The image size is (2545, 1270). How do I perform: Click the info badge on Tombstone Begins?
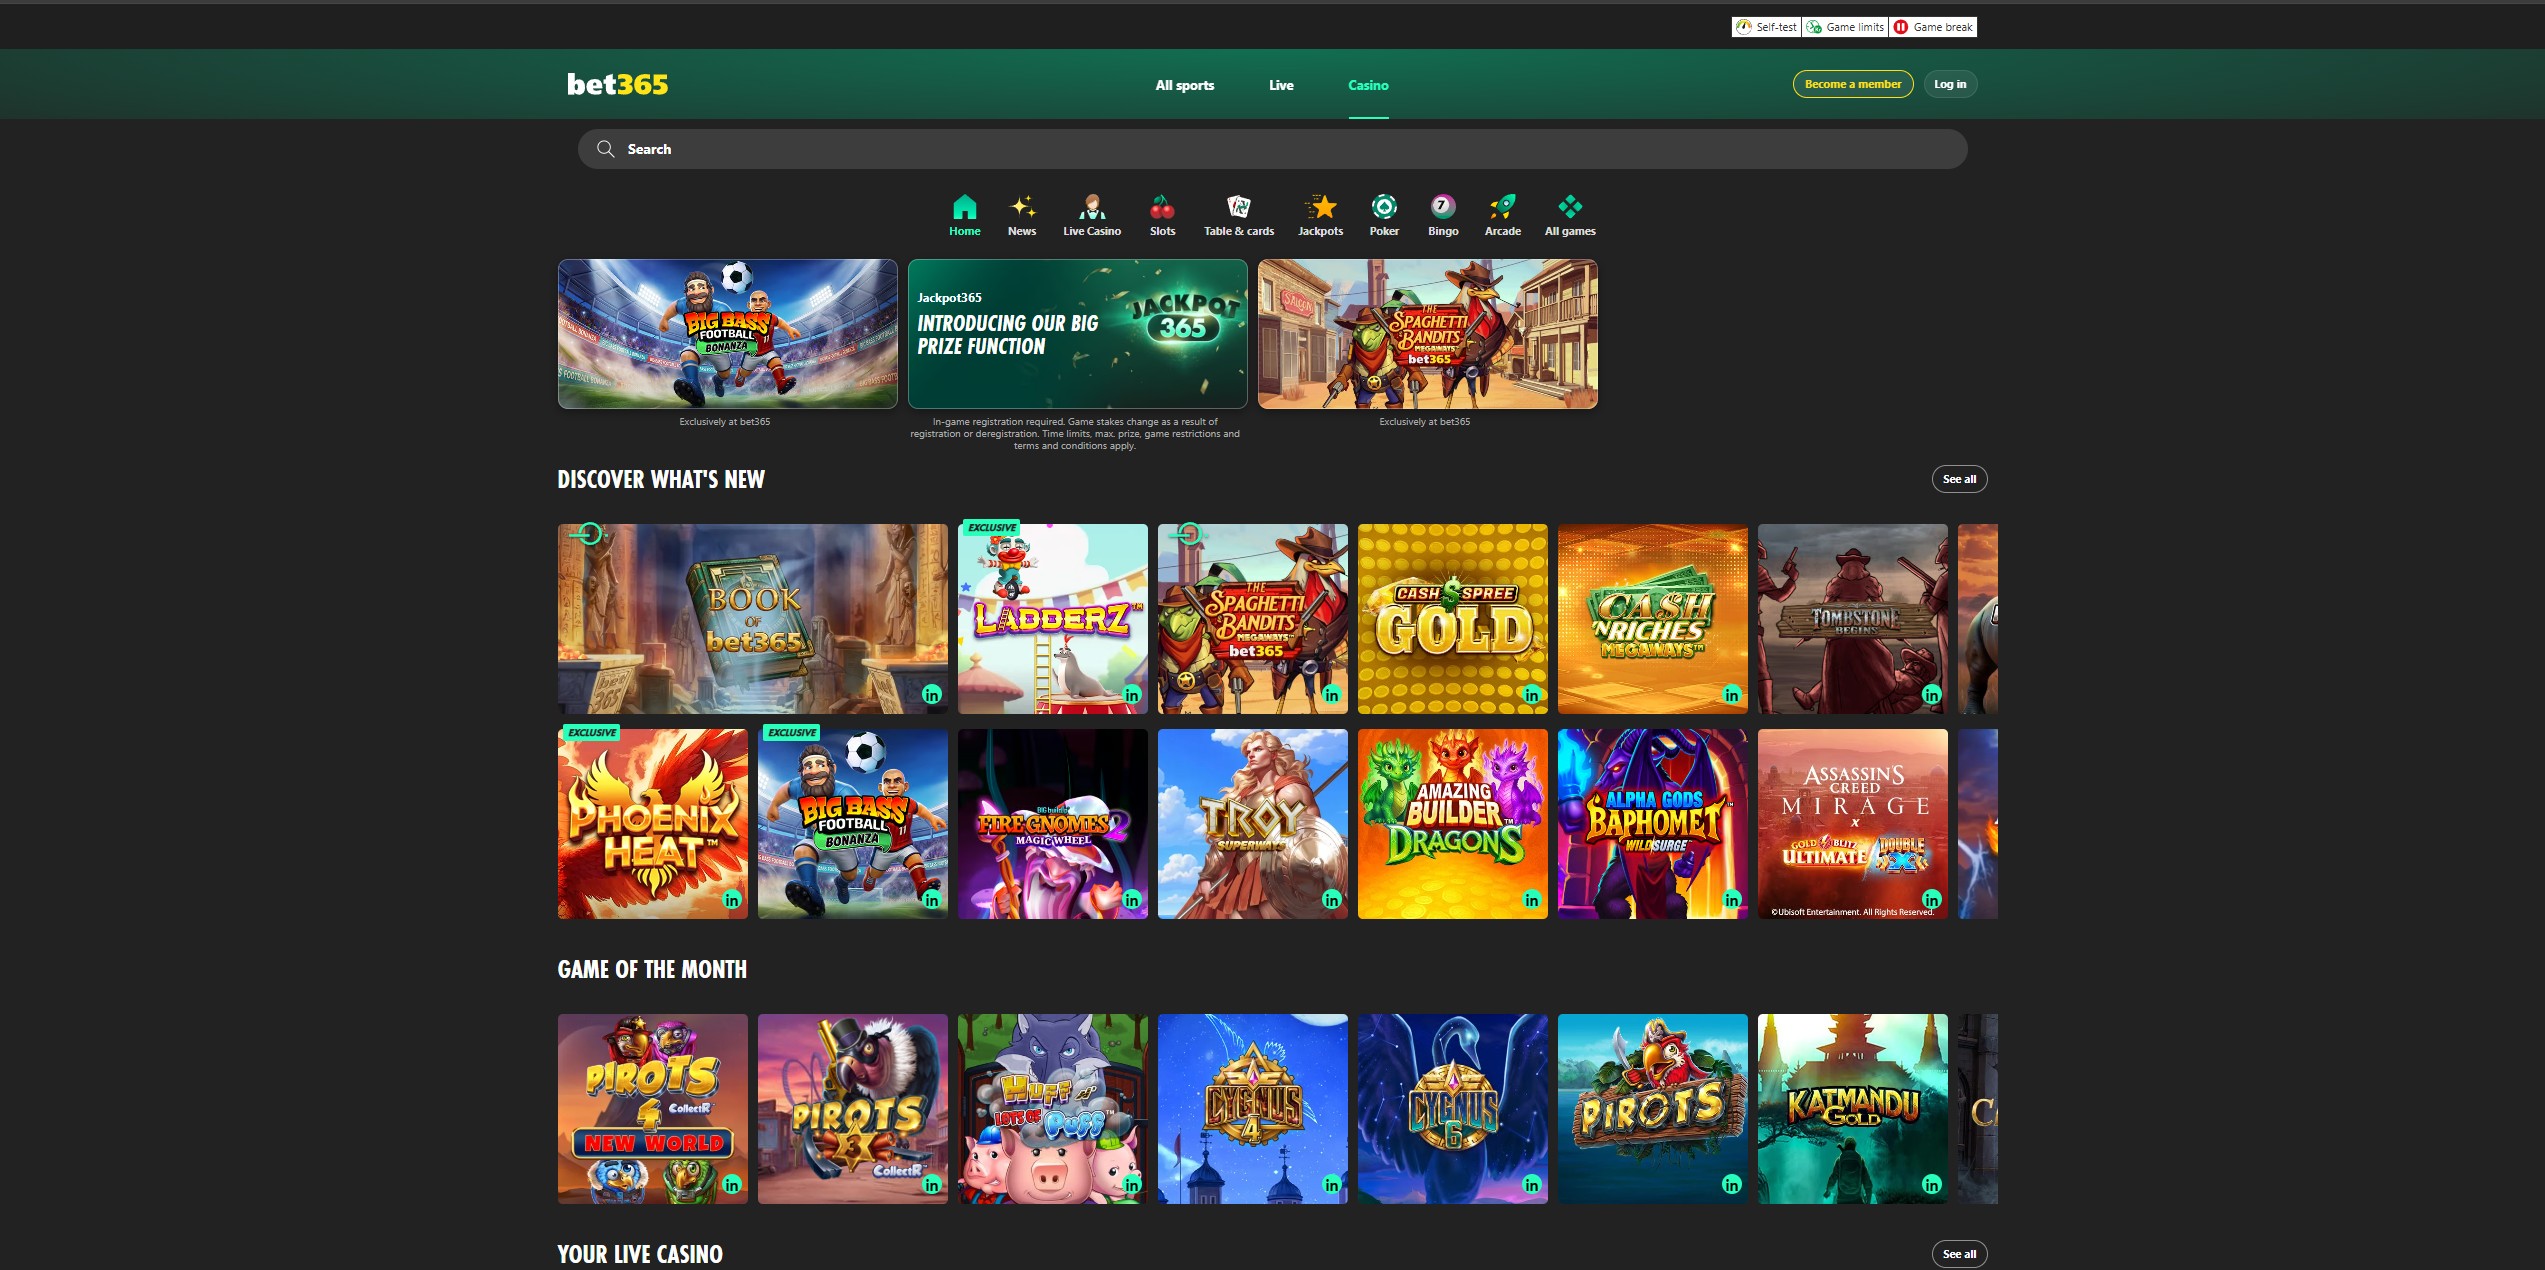point(1932,694)
